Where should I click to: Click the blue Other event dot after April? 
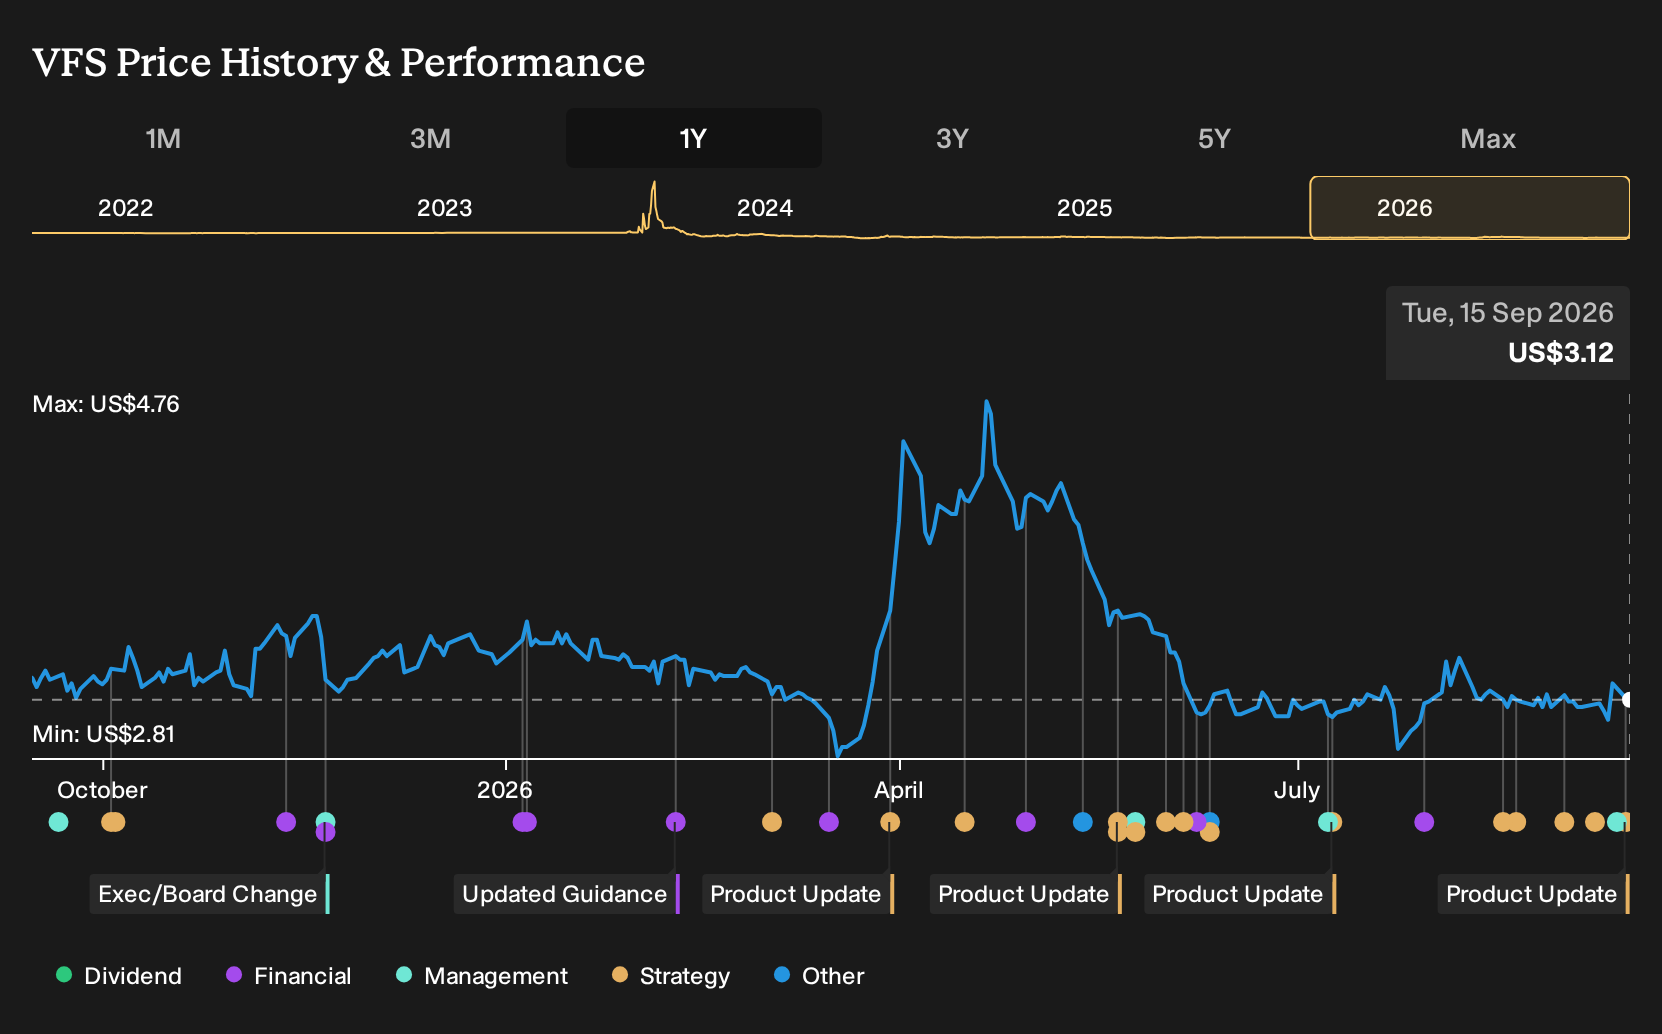coord(1083,822)
